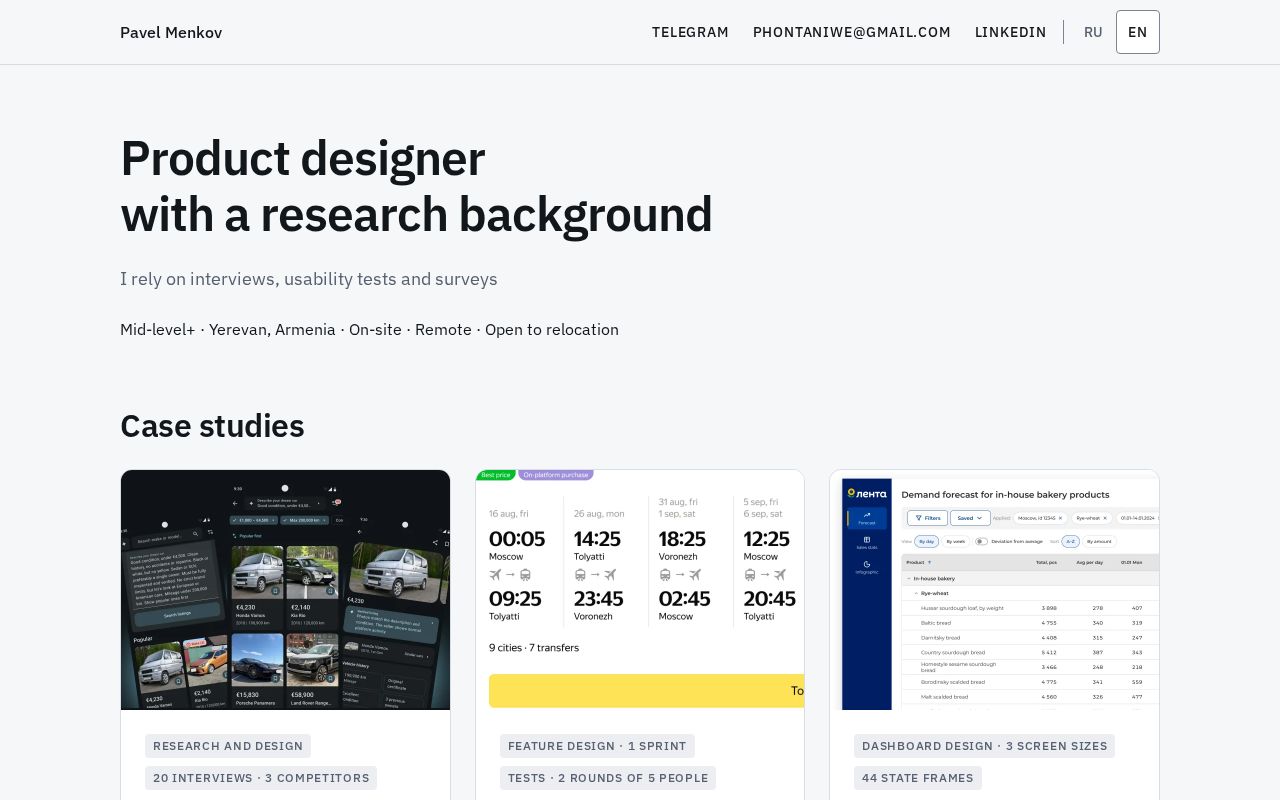This screenshot has width=1280, height=800.
Task: Switch language to RU
Action: tap(1093, 32)
